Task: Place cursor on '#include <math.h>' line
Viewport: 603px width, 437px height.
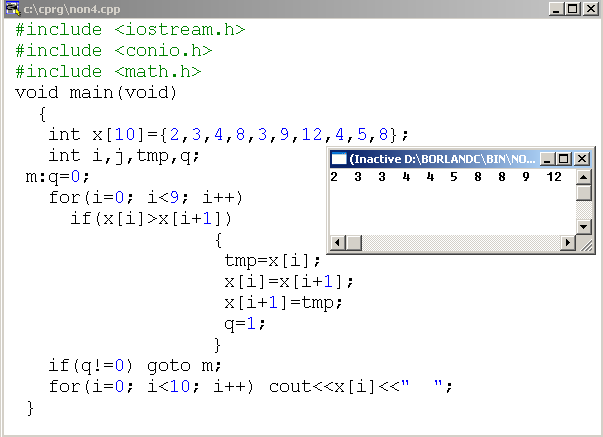Action: 108,72
